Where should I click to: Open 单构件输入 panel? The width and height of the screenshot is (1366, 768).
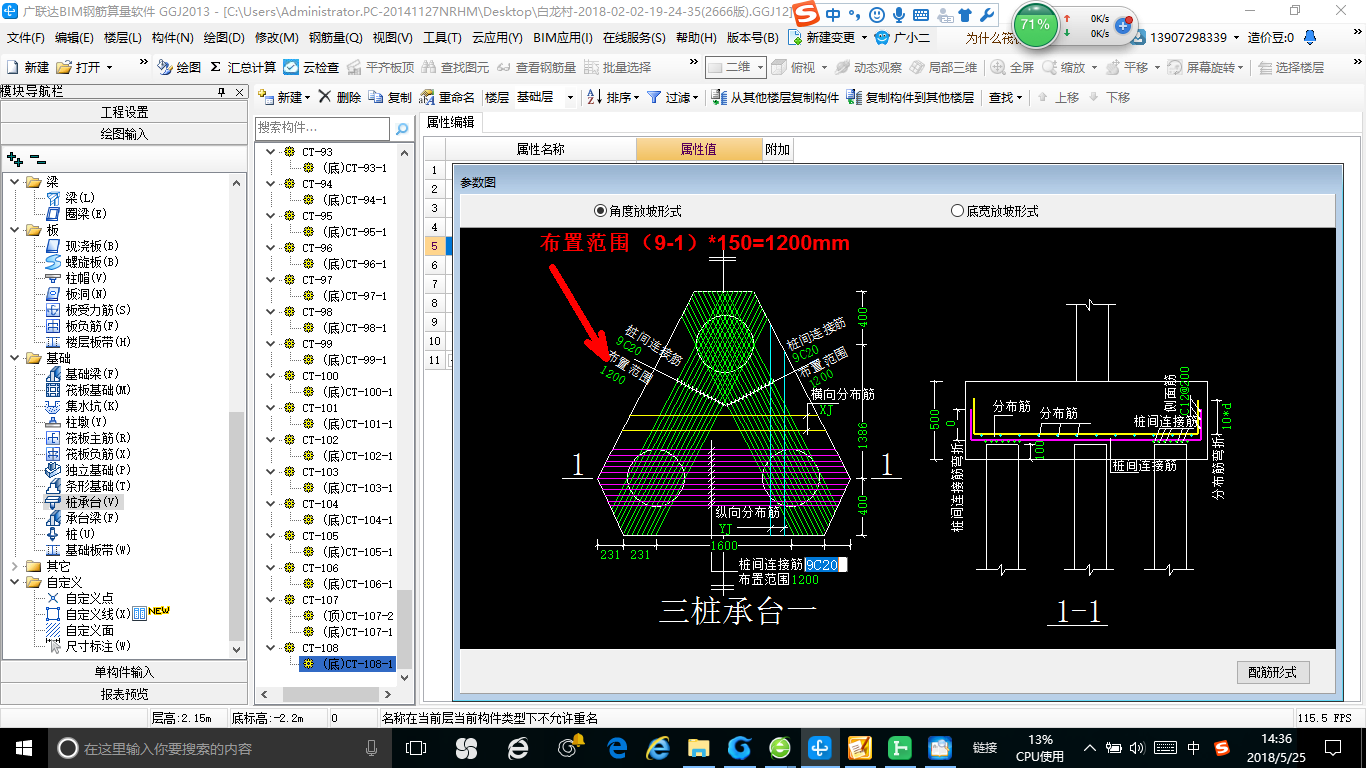point(124,672)
